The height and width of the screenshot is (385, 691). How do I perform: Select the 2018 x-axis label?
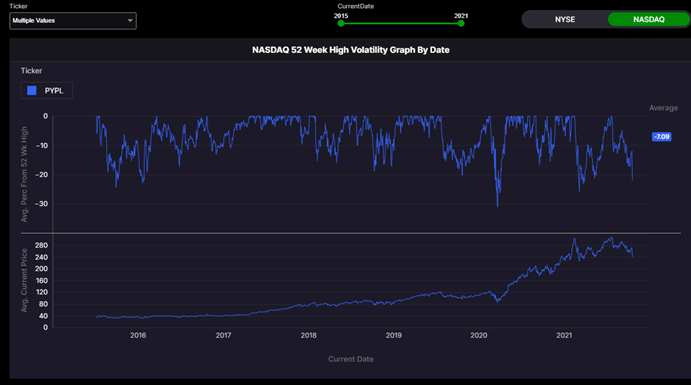coord(308,335)
